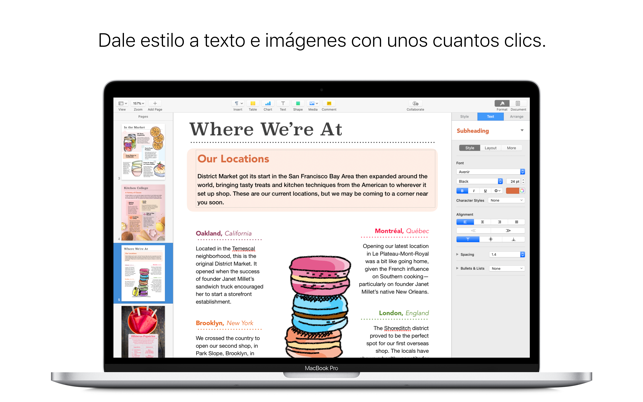Click the 24 pt font size field

[x=513, y=181]
